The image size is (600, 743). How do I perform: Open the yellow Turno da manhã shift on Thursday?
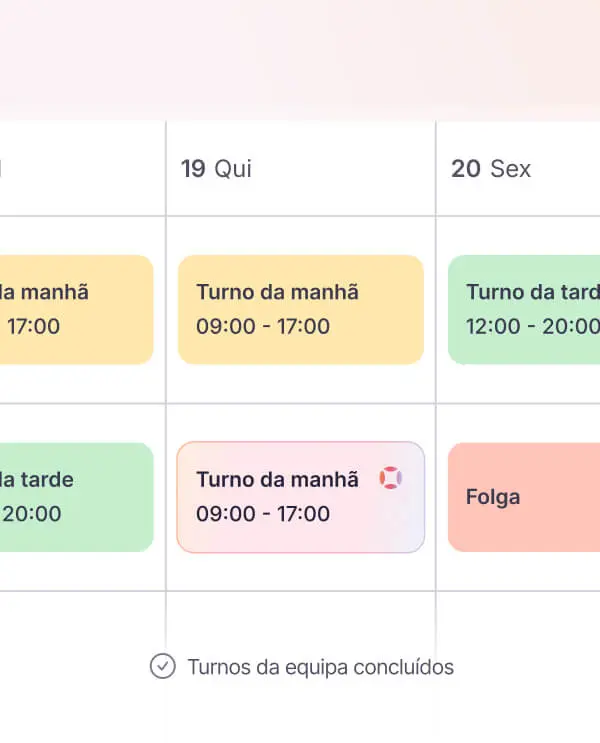[300, 309]
